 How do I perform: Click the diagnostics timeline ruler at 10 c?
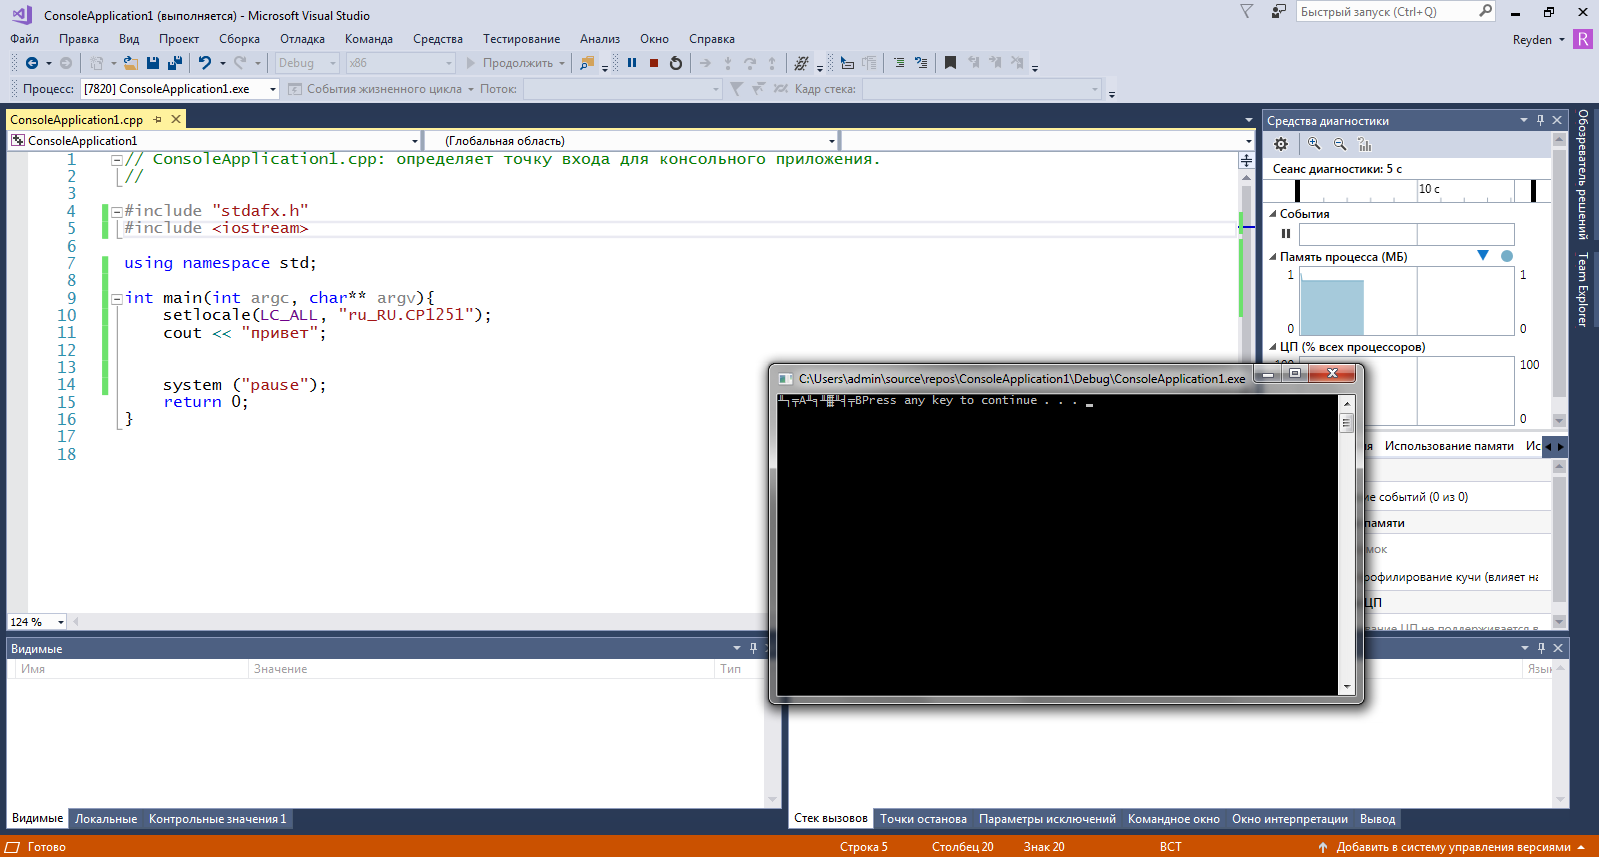point(1429,189)
